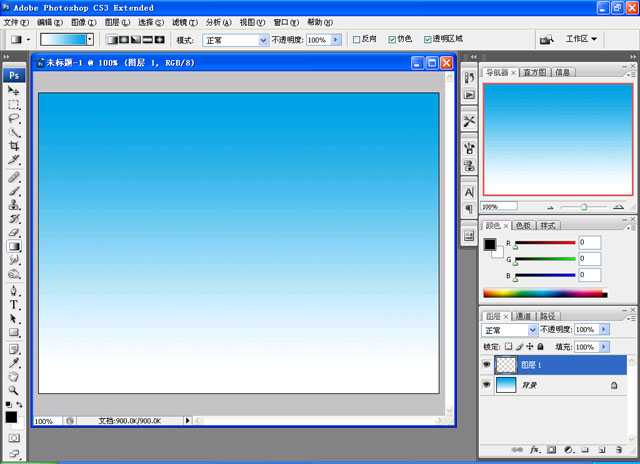Select the Crop tool
This screenshot has height=464, width=640.
pyautogui.click(x=13, y=146)
